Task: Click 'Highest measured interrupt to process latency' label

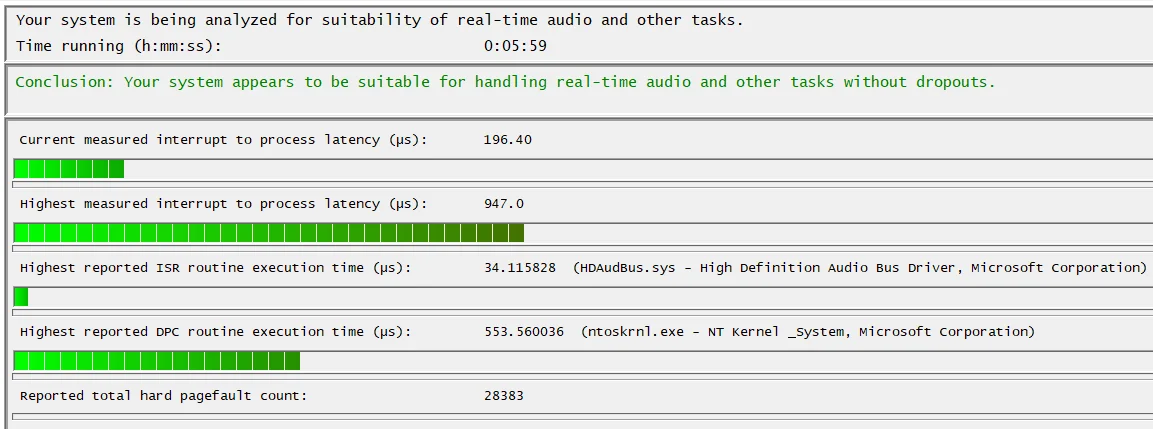Action: [x=223, y=203]
